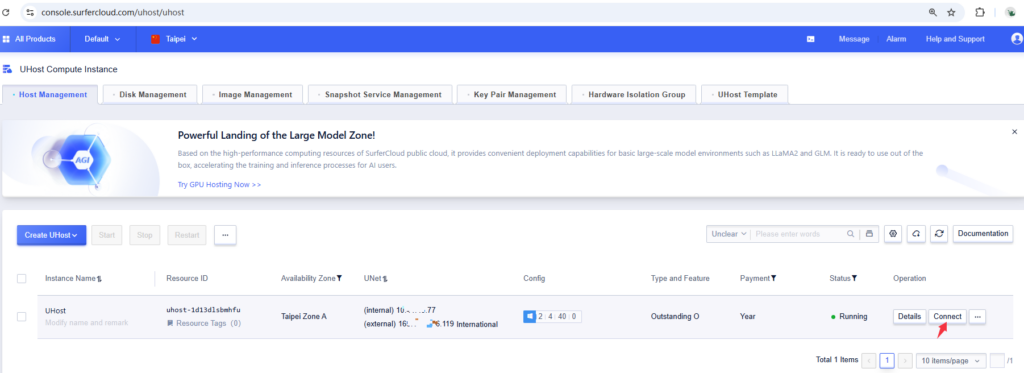
Task: Sort the UNet column
Action: (x=385, y=279)
